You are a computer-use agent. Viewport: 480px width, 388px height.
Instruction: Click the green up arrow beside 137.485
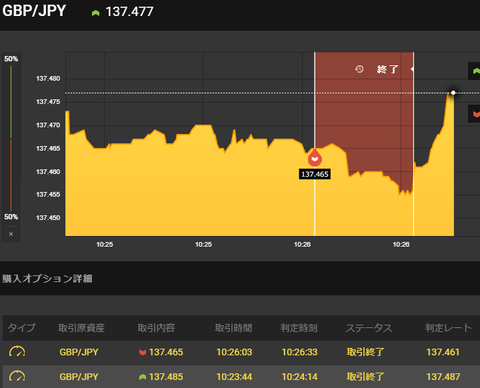(142, 377)
